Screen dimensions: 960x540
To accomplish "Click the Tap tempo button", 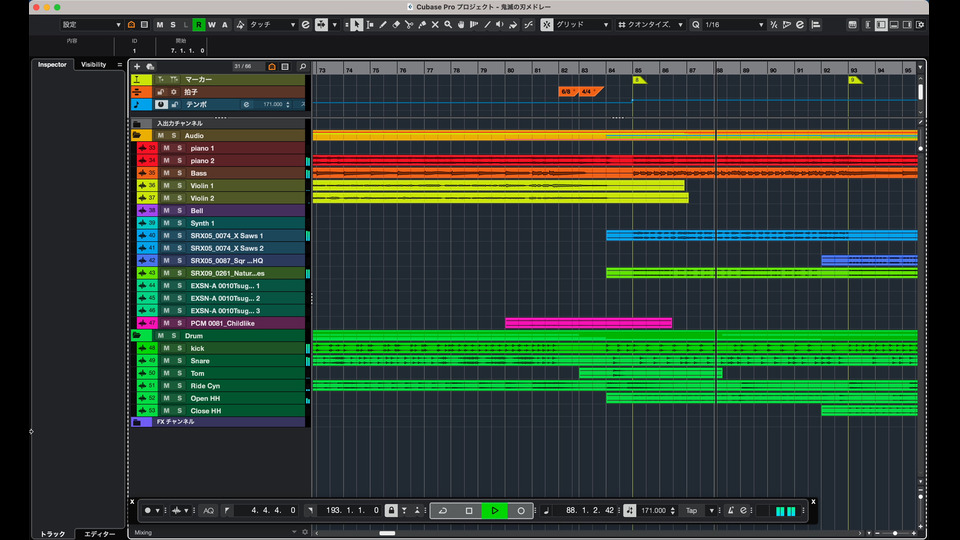I will [x=691, y=510].
